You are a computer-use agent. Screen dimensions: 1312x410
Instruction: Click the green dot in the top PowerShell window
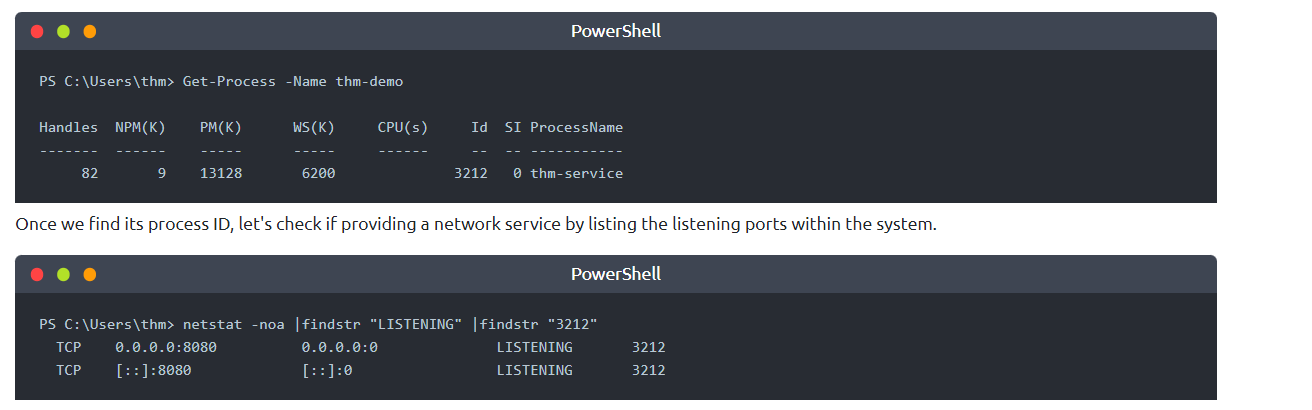coord(63,31)
